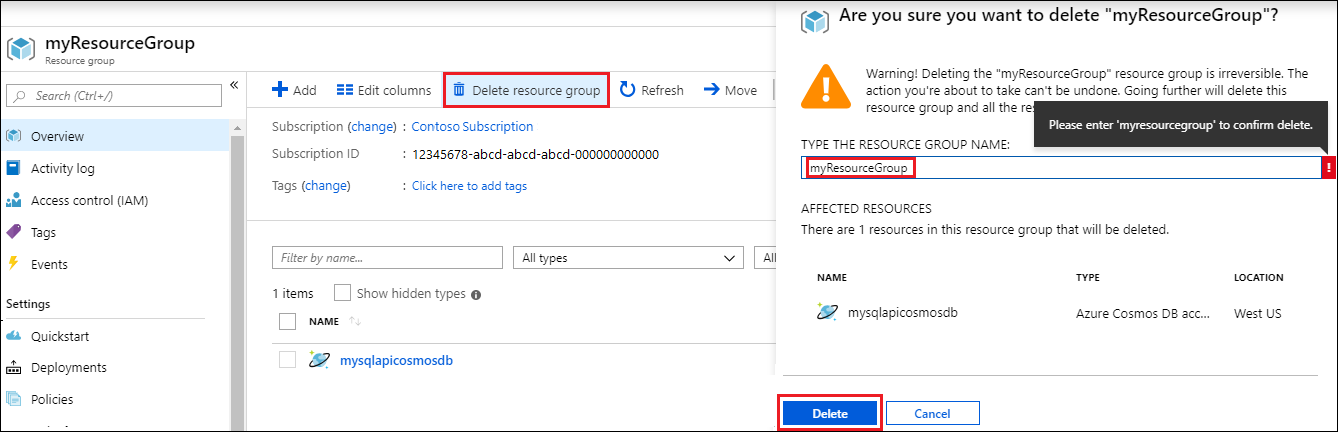Screen dimensions: 1338x432
Task: Click the Delete resource group trash icon
Action: coord(459,90)
